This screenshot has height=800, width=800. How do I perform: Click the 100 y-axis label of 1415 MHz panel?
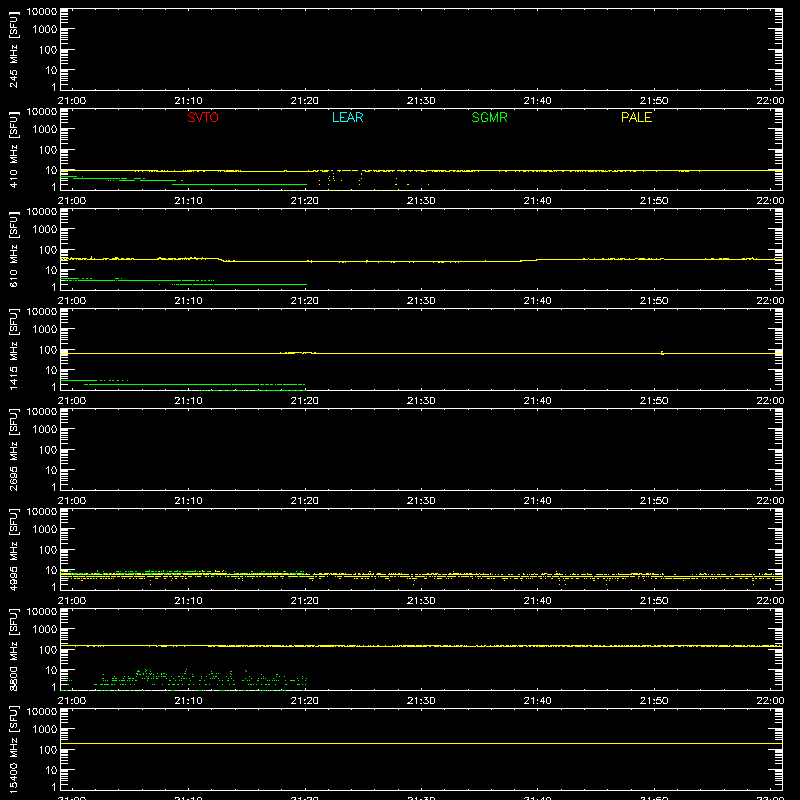48,350
